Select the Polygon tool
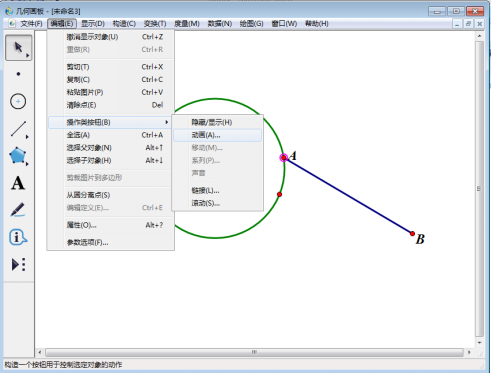Image resolution: width=492 pixels, height=373 pixels. [18, 155]
